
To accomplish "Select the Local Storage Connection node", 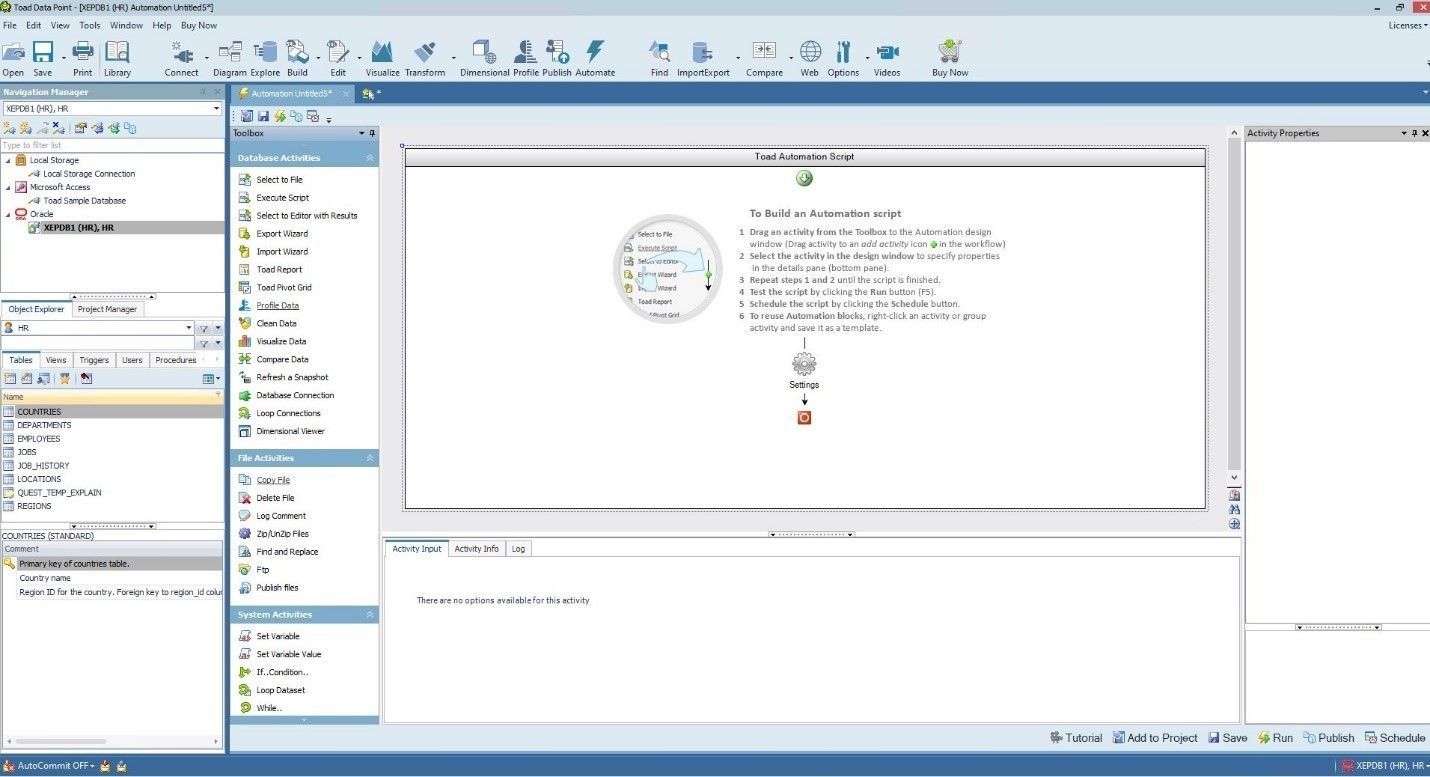I will (88, 174).
